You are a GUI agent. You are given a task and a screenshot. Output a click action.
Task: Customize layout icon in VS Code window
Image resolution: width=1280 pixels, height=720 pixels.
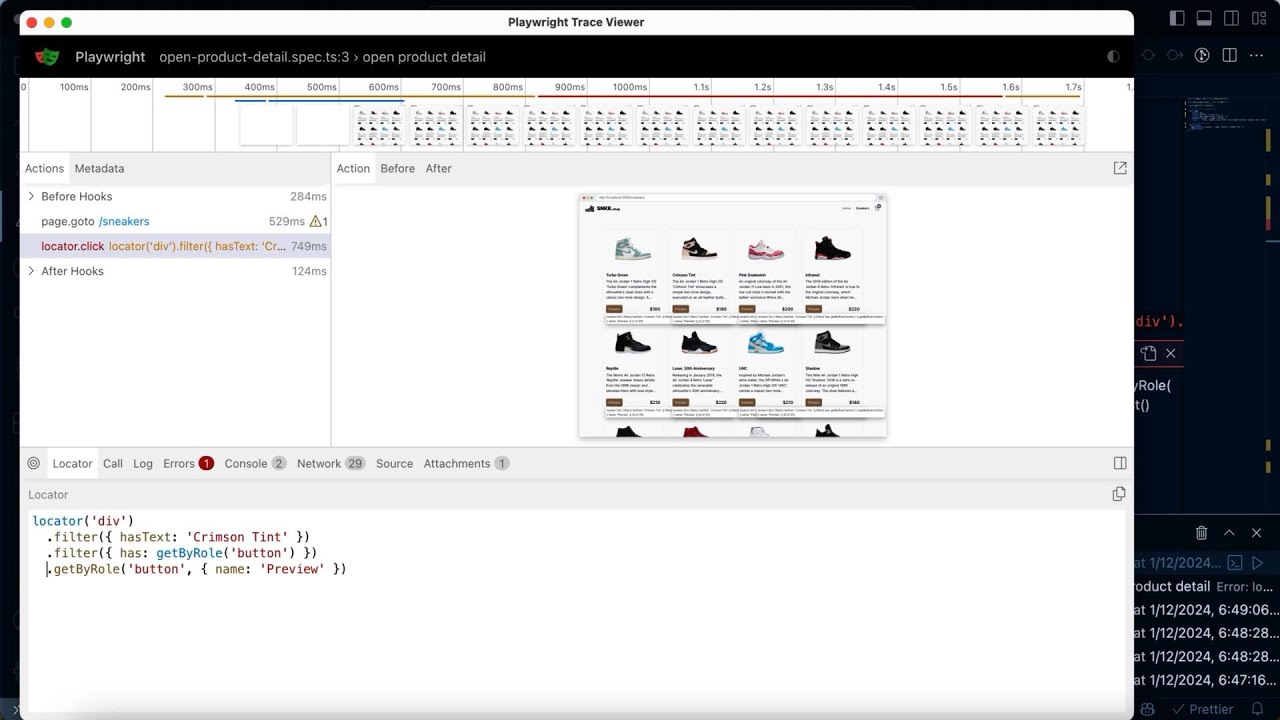click(x=1258, y=18)
